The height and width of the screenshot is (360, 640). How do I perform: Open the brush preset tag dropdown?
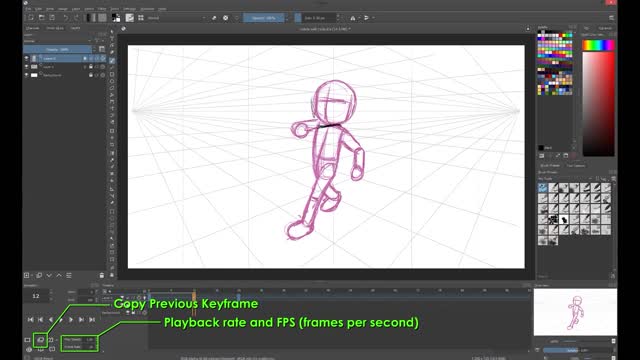click(x=565, y=179)
